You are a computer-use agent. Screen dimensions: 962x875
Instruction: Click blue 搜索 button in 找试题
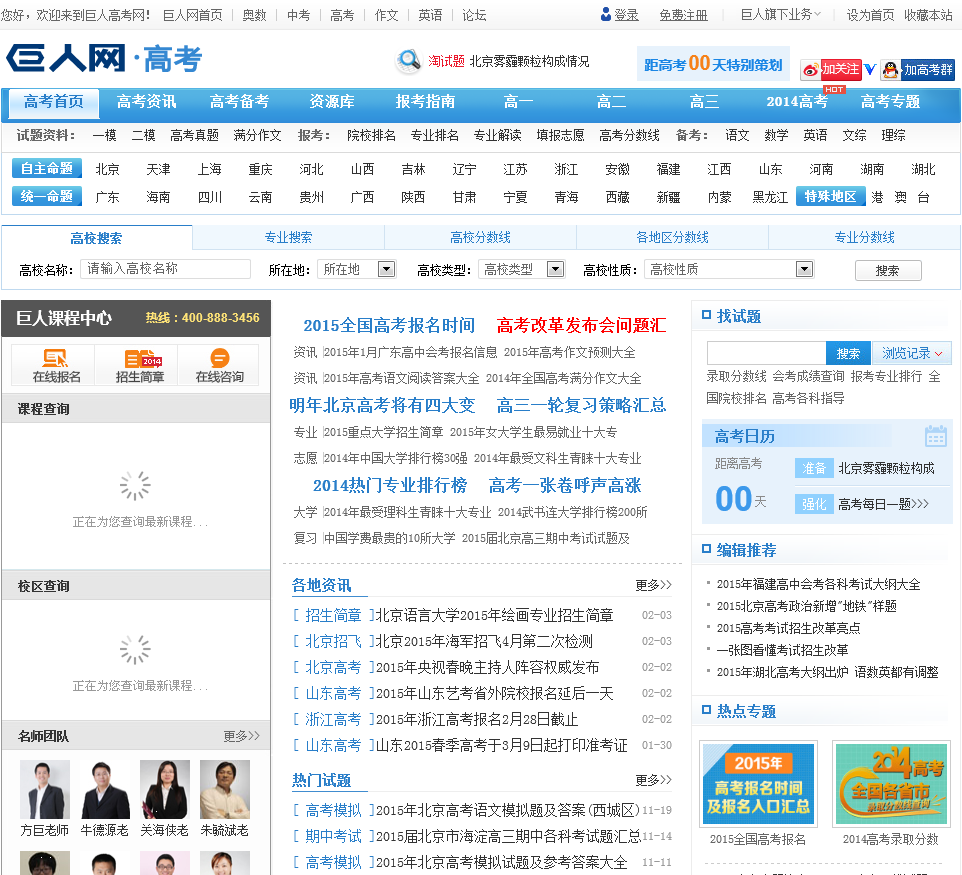pos(848,353)
